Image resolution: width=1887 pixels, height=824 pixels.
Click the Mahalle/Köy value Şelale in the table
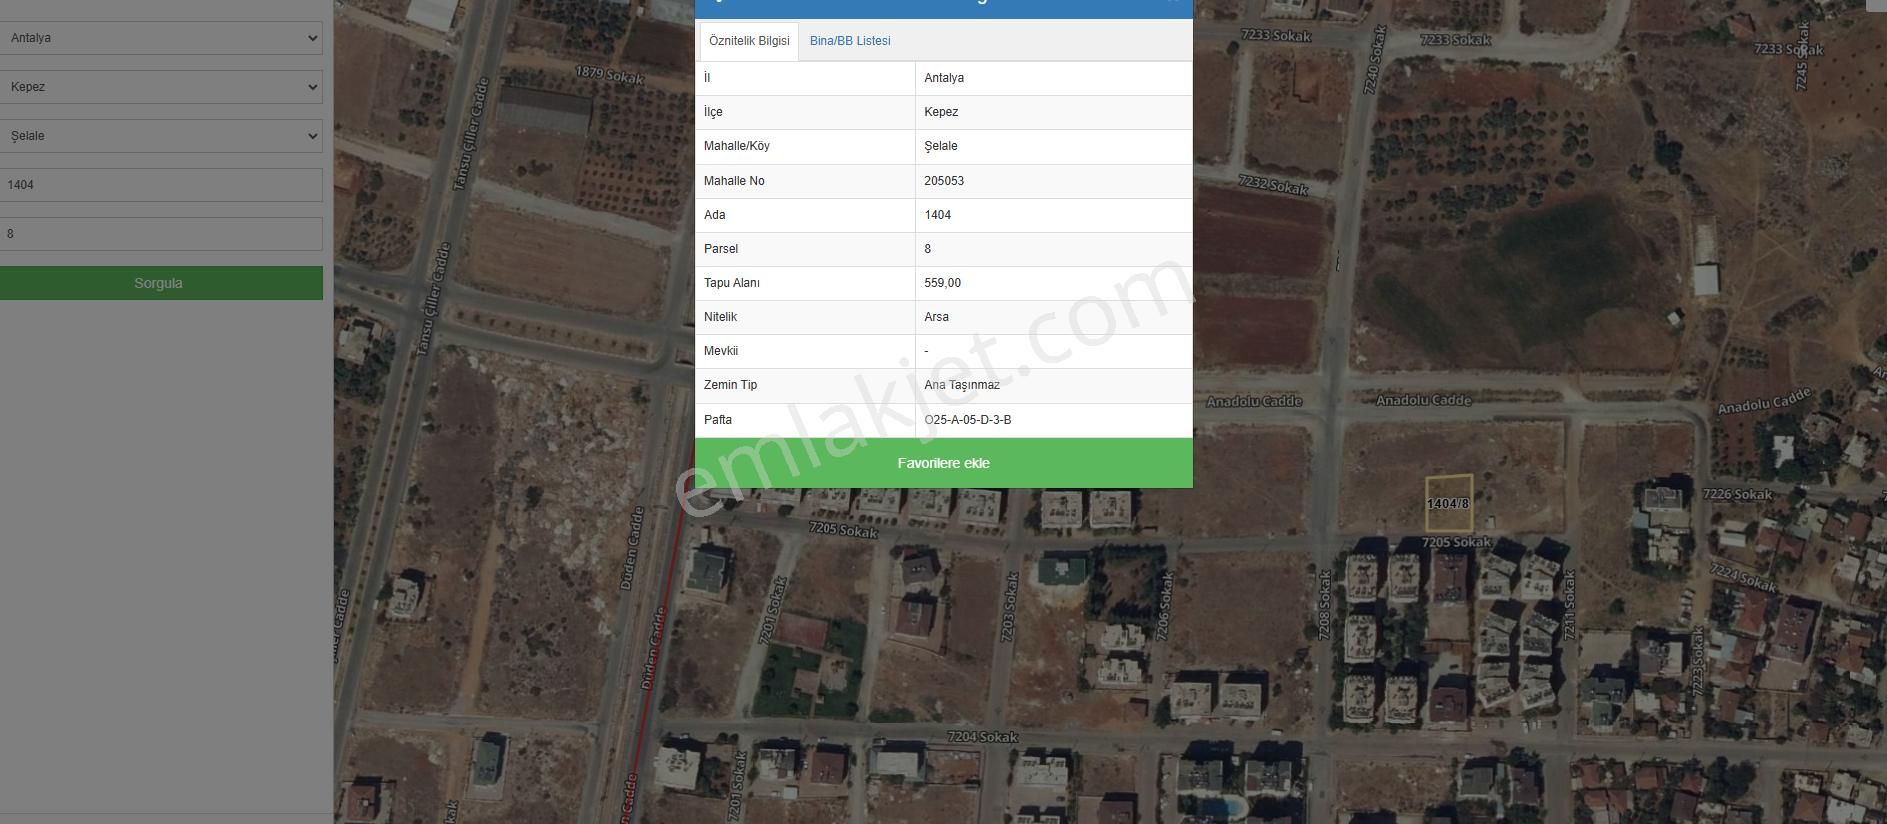[941, 146]
